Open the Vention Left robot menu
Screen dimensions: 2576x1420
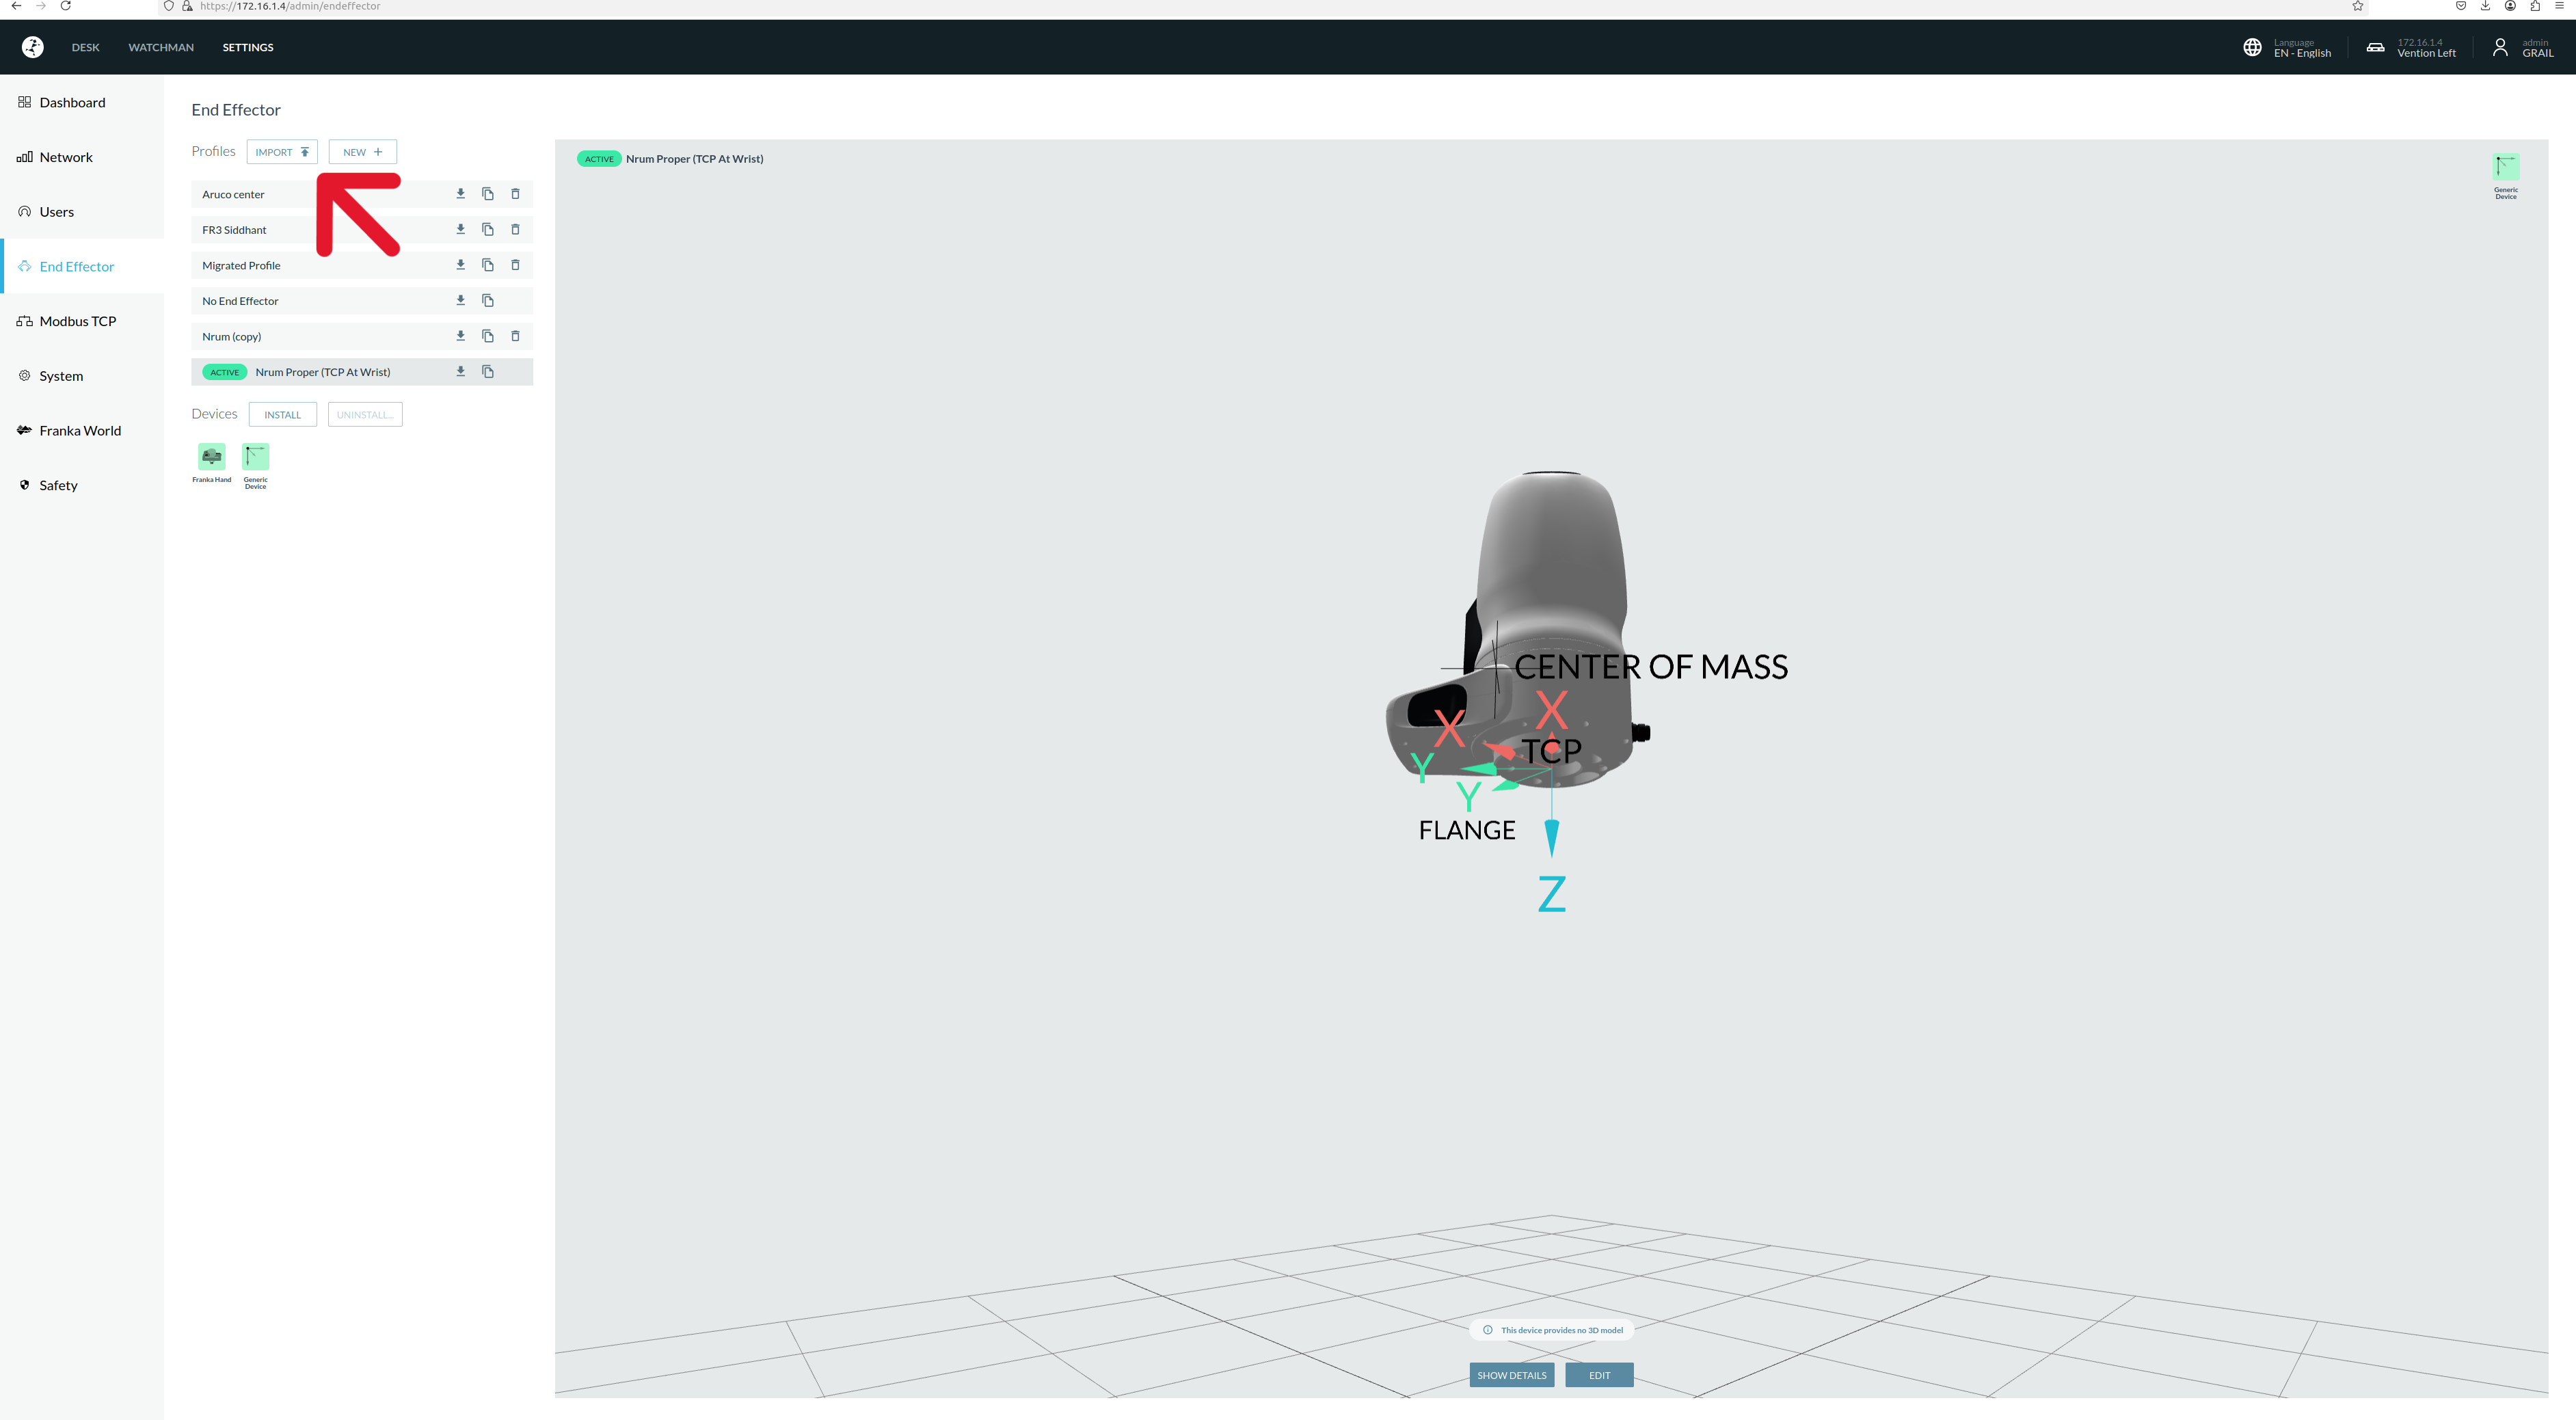pyautogui.click(x=2410, y=48)
